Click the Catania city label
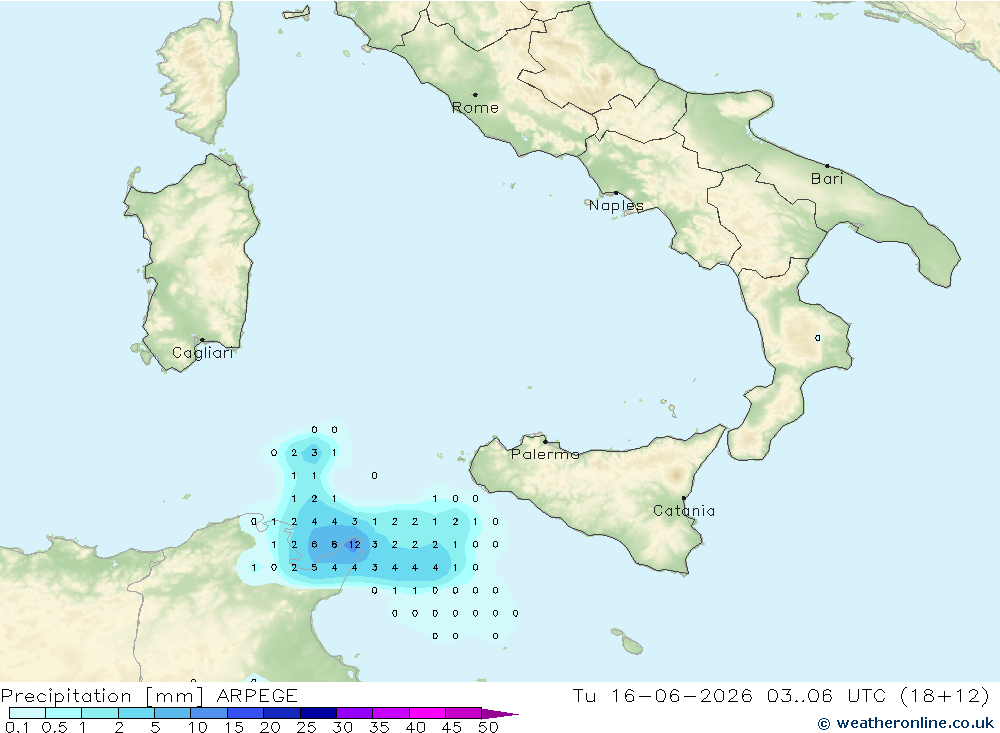This screenshot has width=1000, height=733. (684, 510)
